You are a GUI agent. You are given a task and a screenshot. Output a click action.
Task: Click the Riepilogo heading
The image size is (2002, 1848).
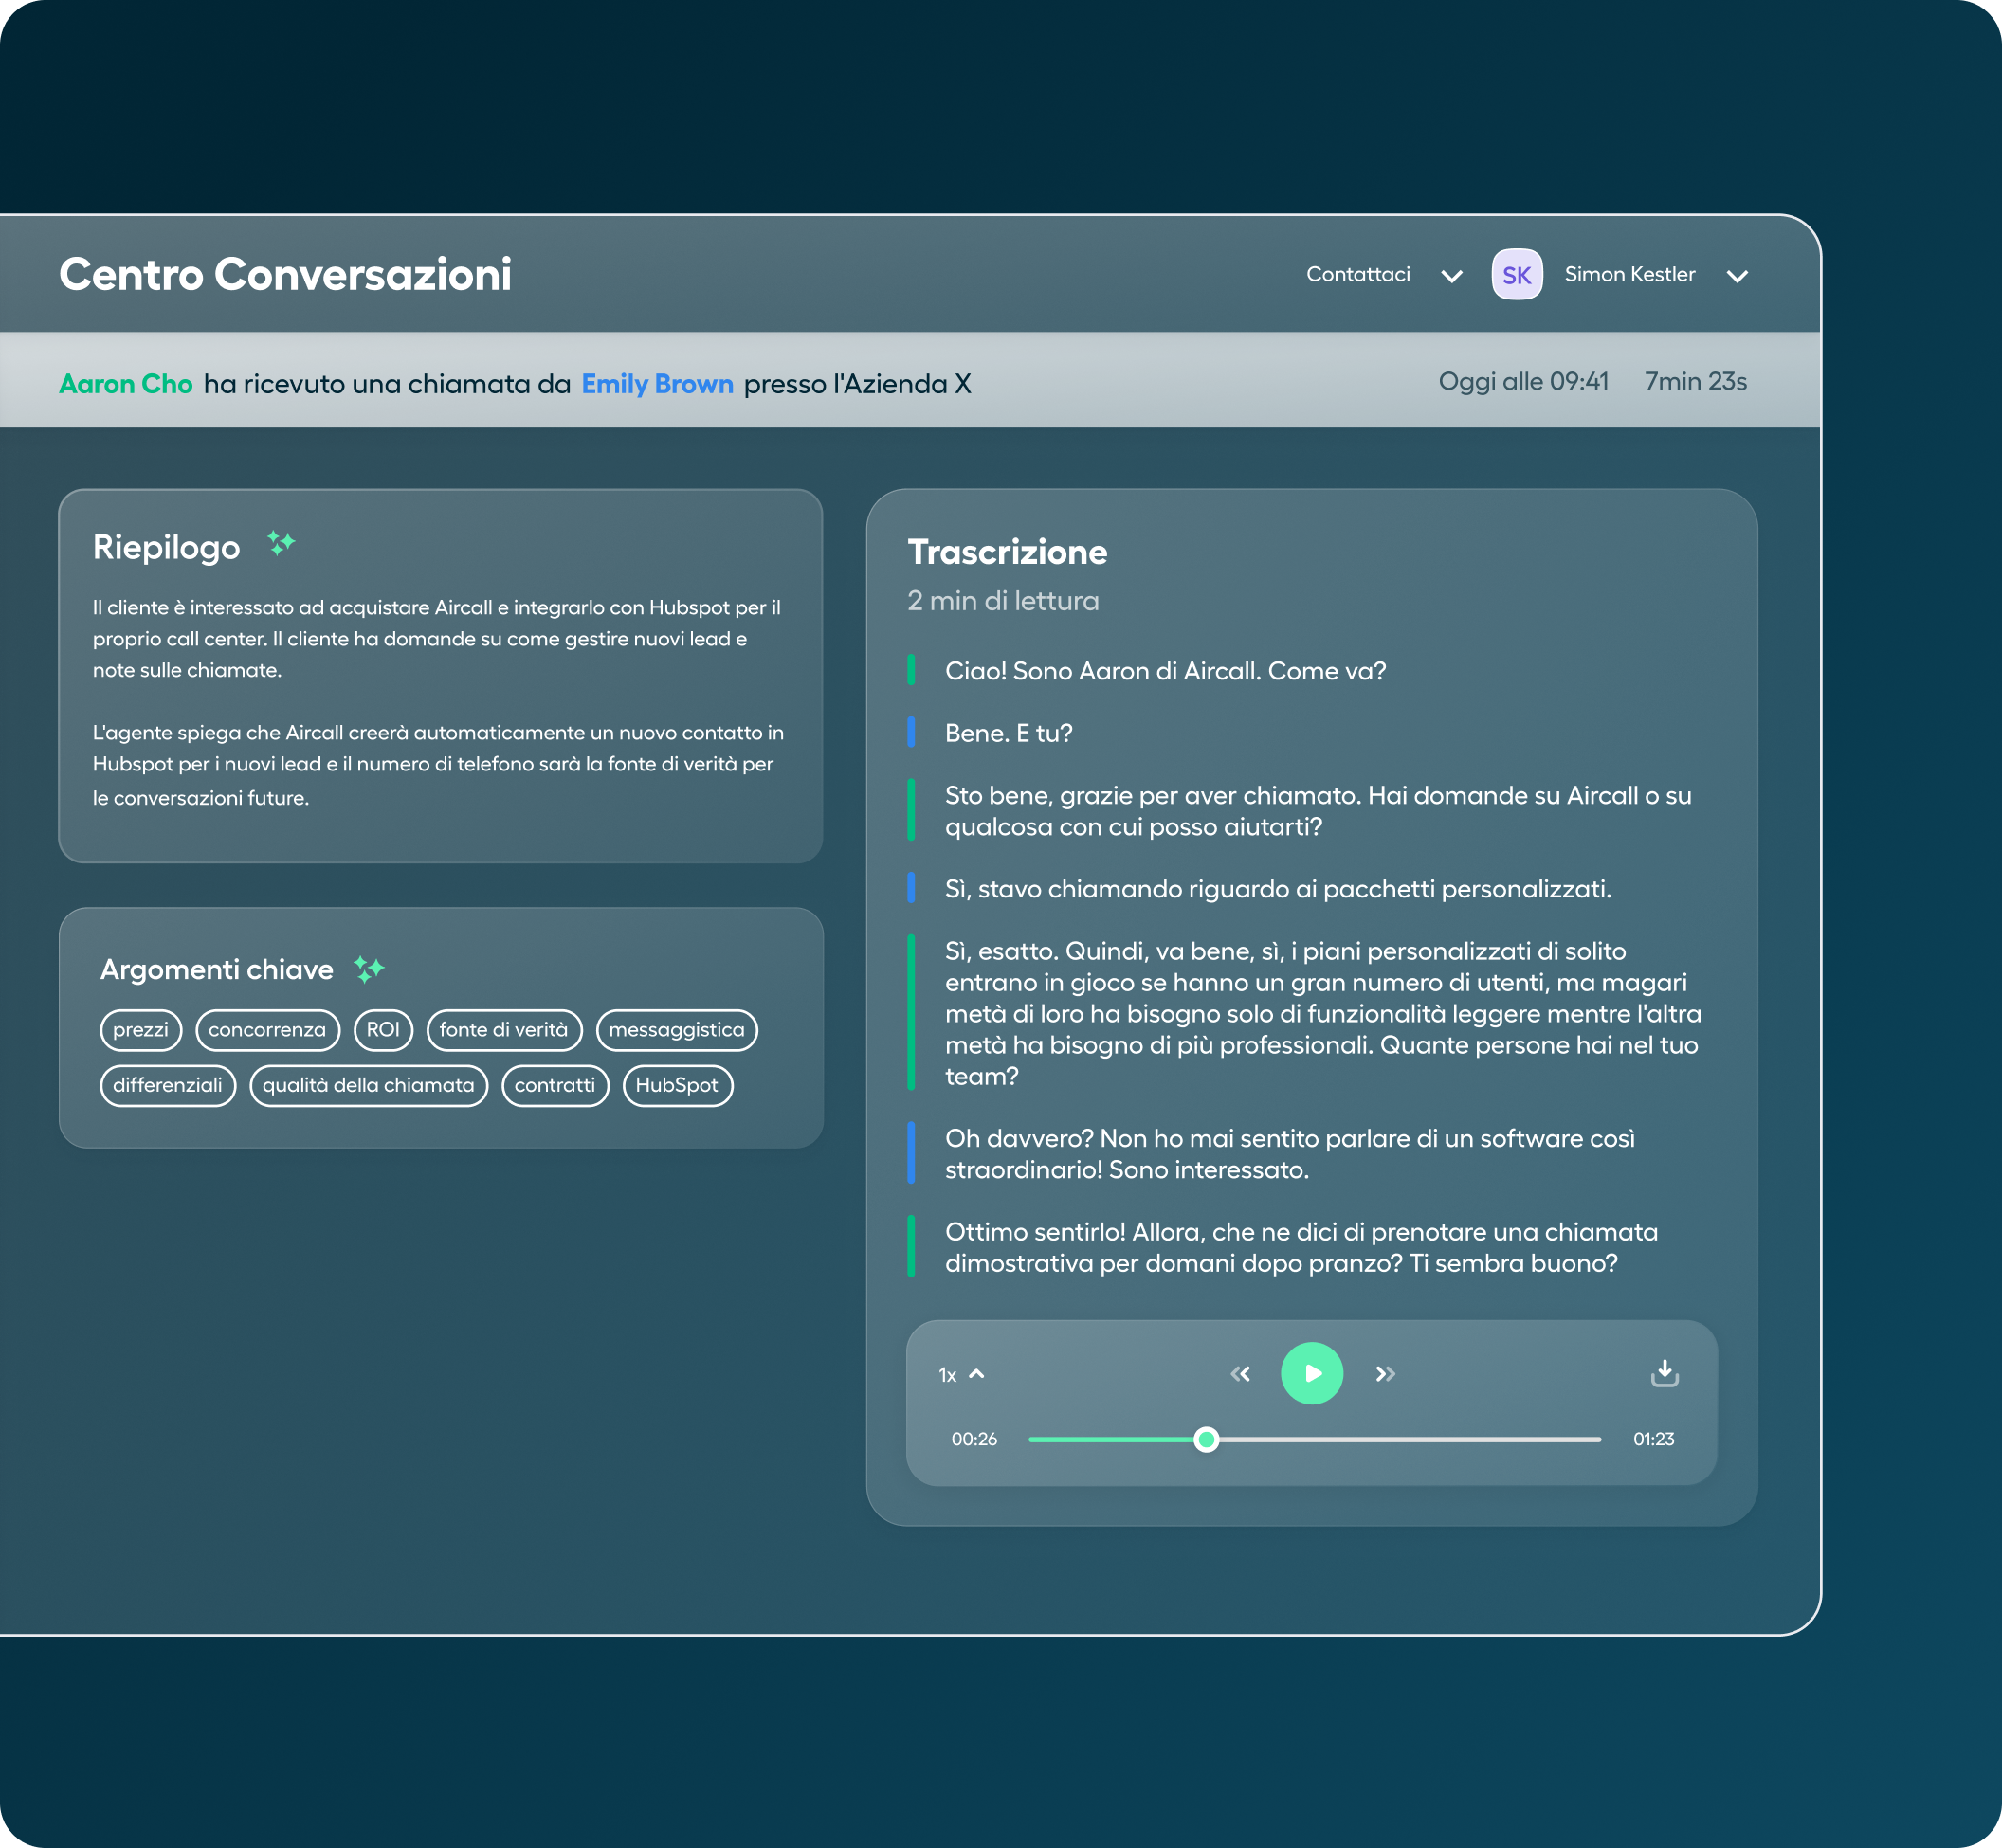point(167,547)
